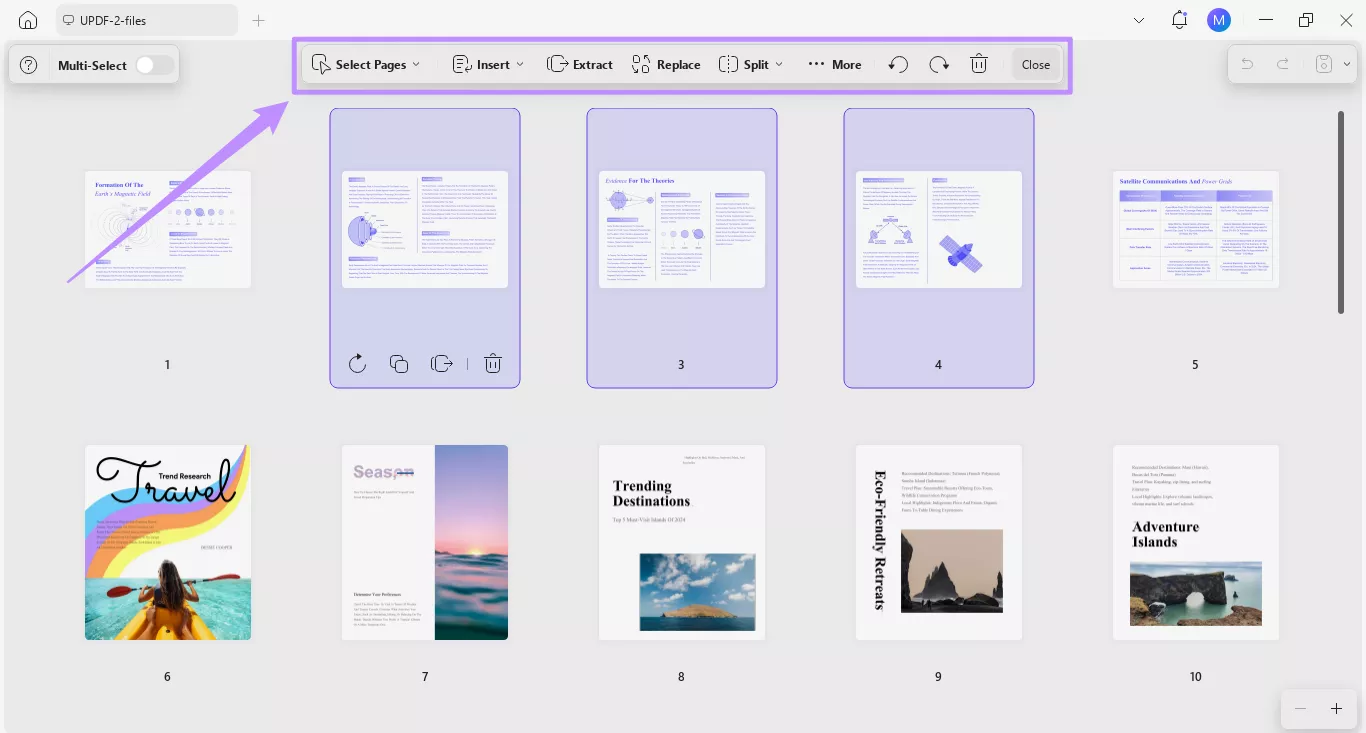
Task: Select the Trending Destinations page thumbnail
Action: (x=681, y=542)
